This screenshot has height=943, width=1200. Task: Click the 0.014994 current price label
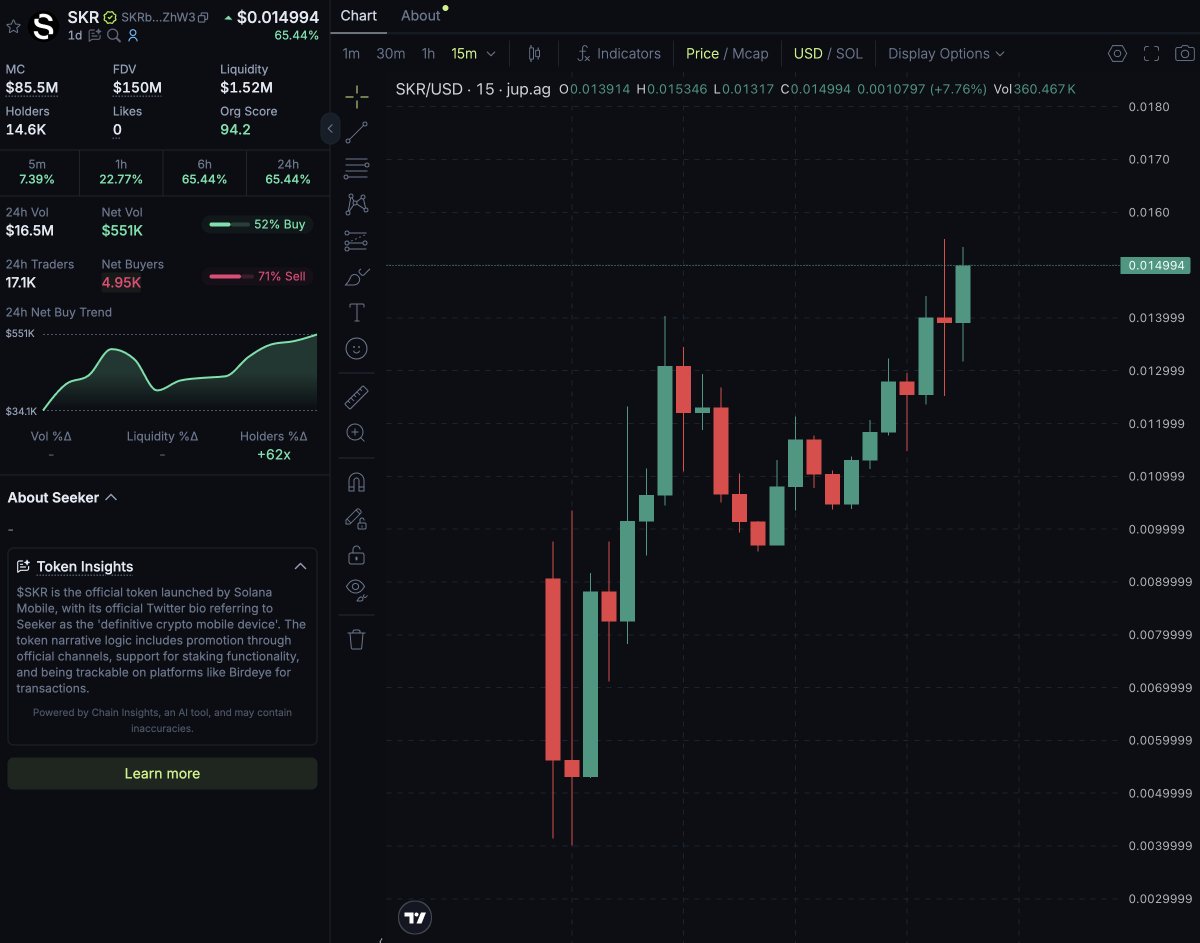(1155, 266)
